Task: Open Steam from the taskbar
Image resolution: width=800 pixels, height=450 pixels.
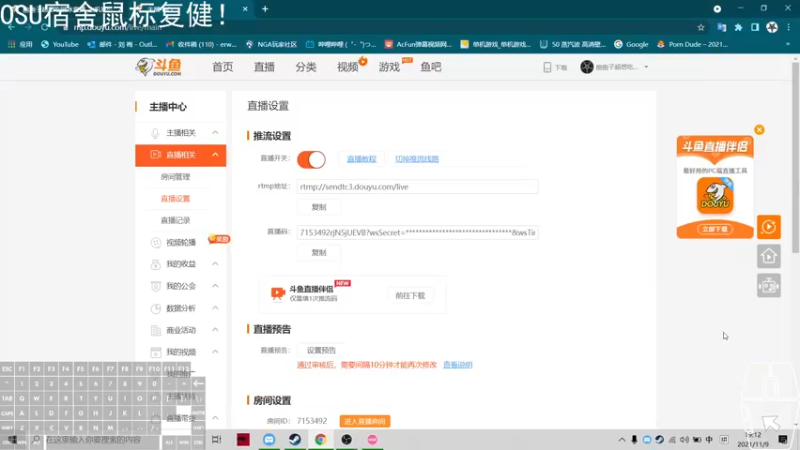Action: coord(295,439)
